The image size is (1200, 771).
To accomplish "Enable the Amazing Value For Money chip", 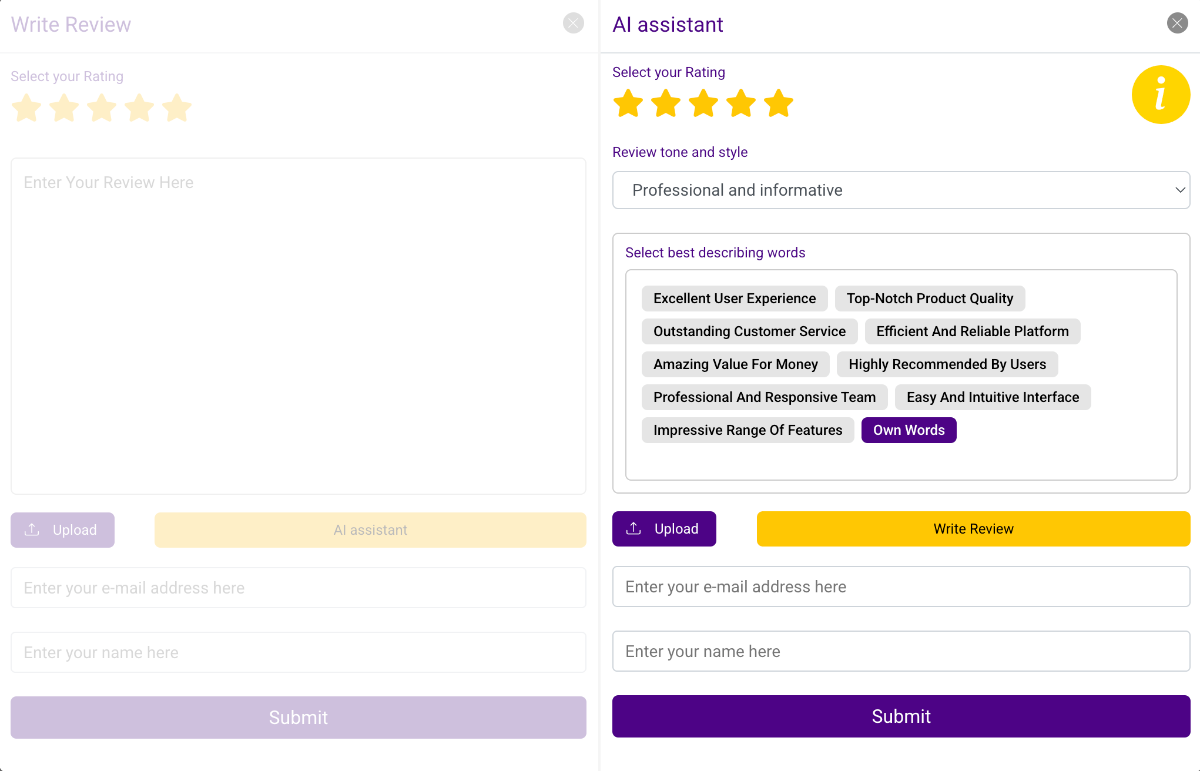I will click(735, 364).
